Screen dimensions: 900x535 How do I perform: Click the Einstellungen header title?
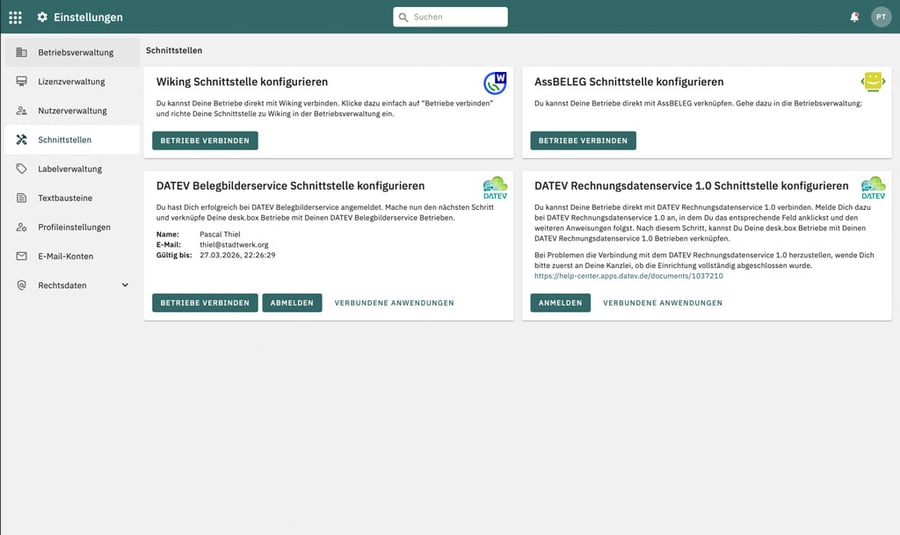click(x=88, y=17)
